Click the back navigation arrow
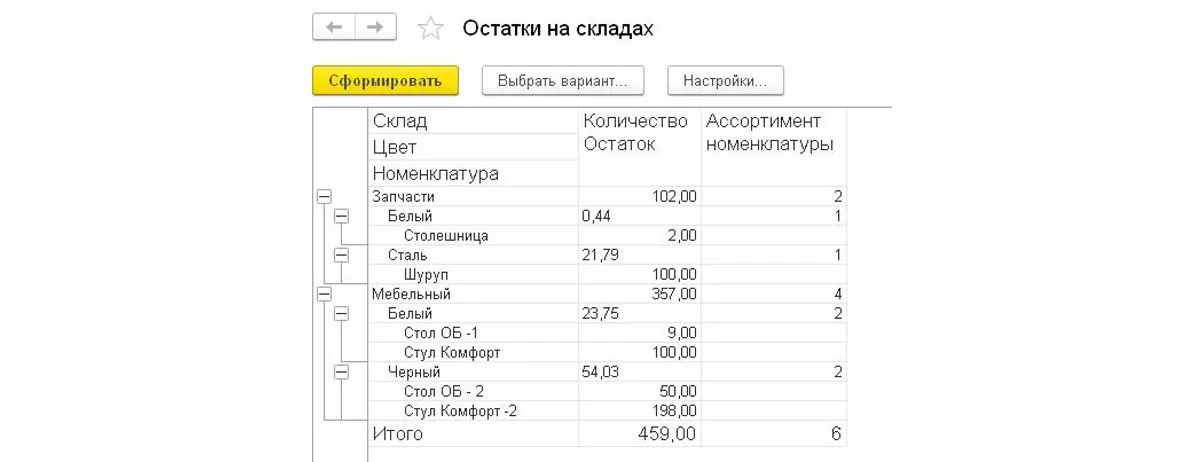 pos(334,27)
